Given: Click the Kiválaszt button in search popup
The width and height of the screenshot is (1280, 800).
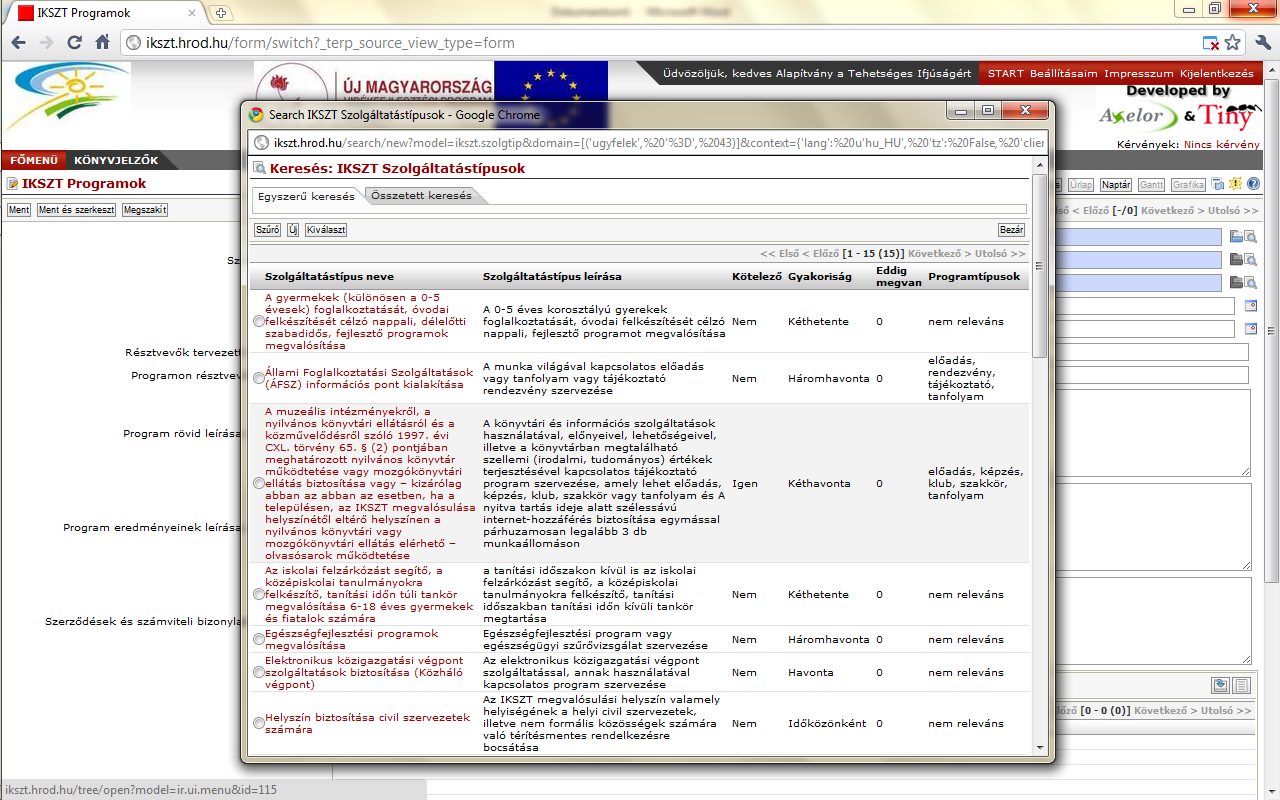Looking at the screenshot, I should point(326,230).
